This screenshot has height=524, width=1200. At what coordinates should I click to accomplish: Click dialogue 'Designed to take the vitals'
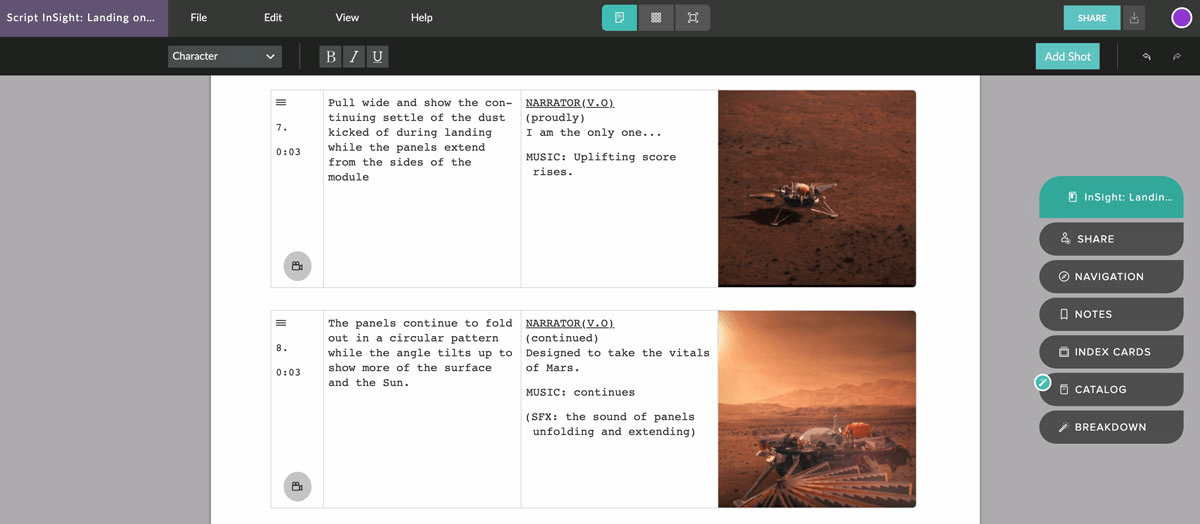[x=618, y=352]
